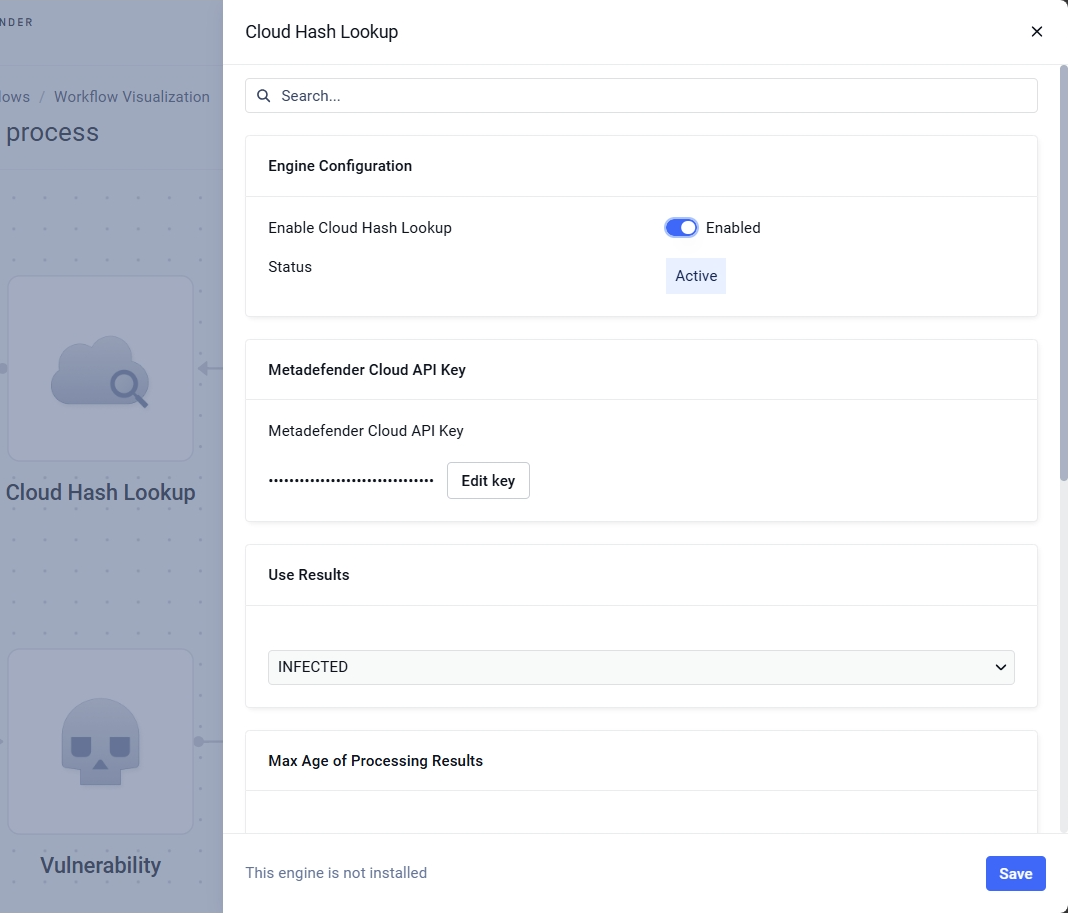The image size is (1068, 913).
Task: Open the Workflow Visualization breadcrumb
Action: pos(132,97)
